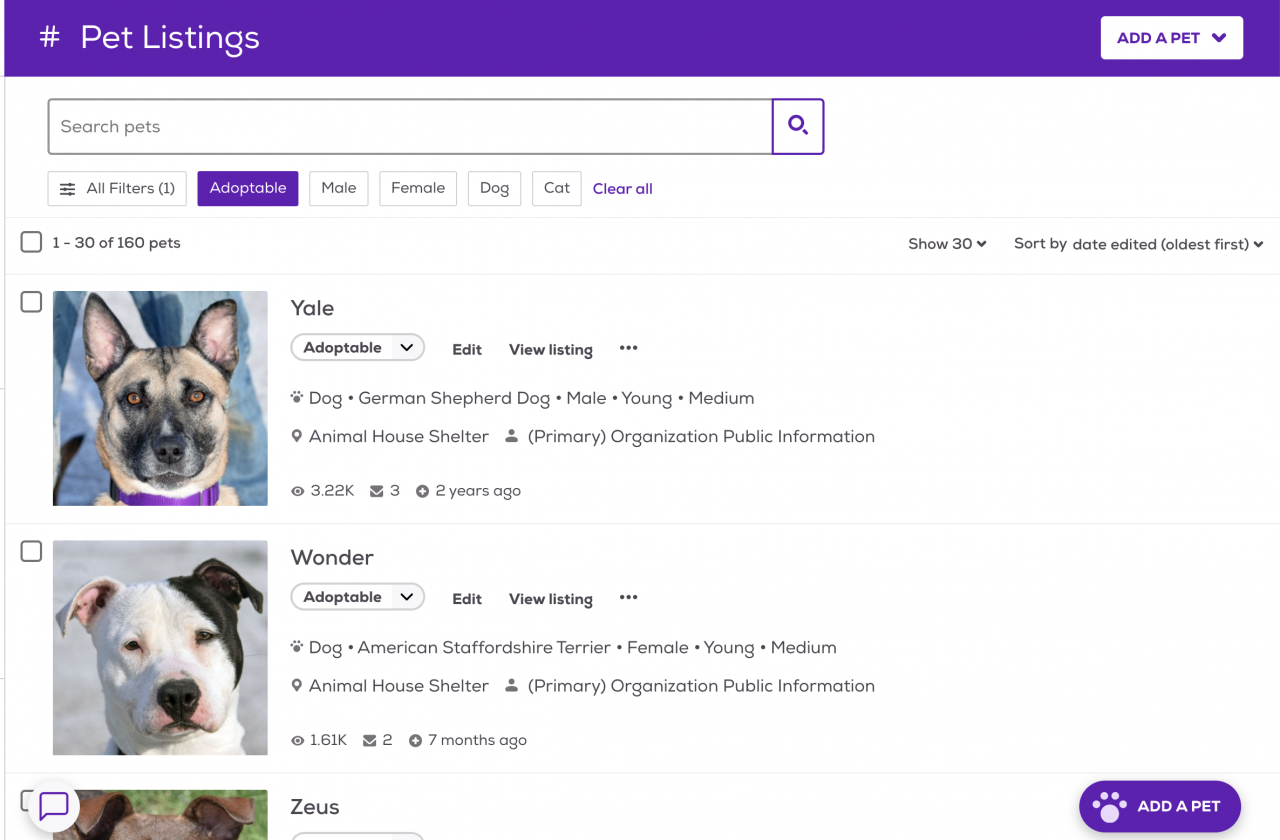Tick the checkbox for Wonder

click(x=32, y=551)
